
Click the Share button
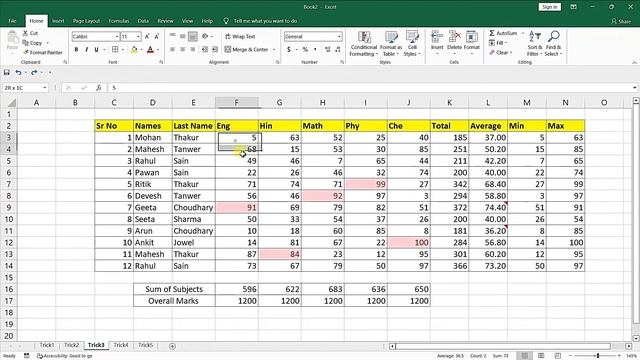(621, 21)
